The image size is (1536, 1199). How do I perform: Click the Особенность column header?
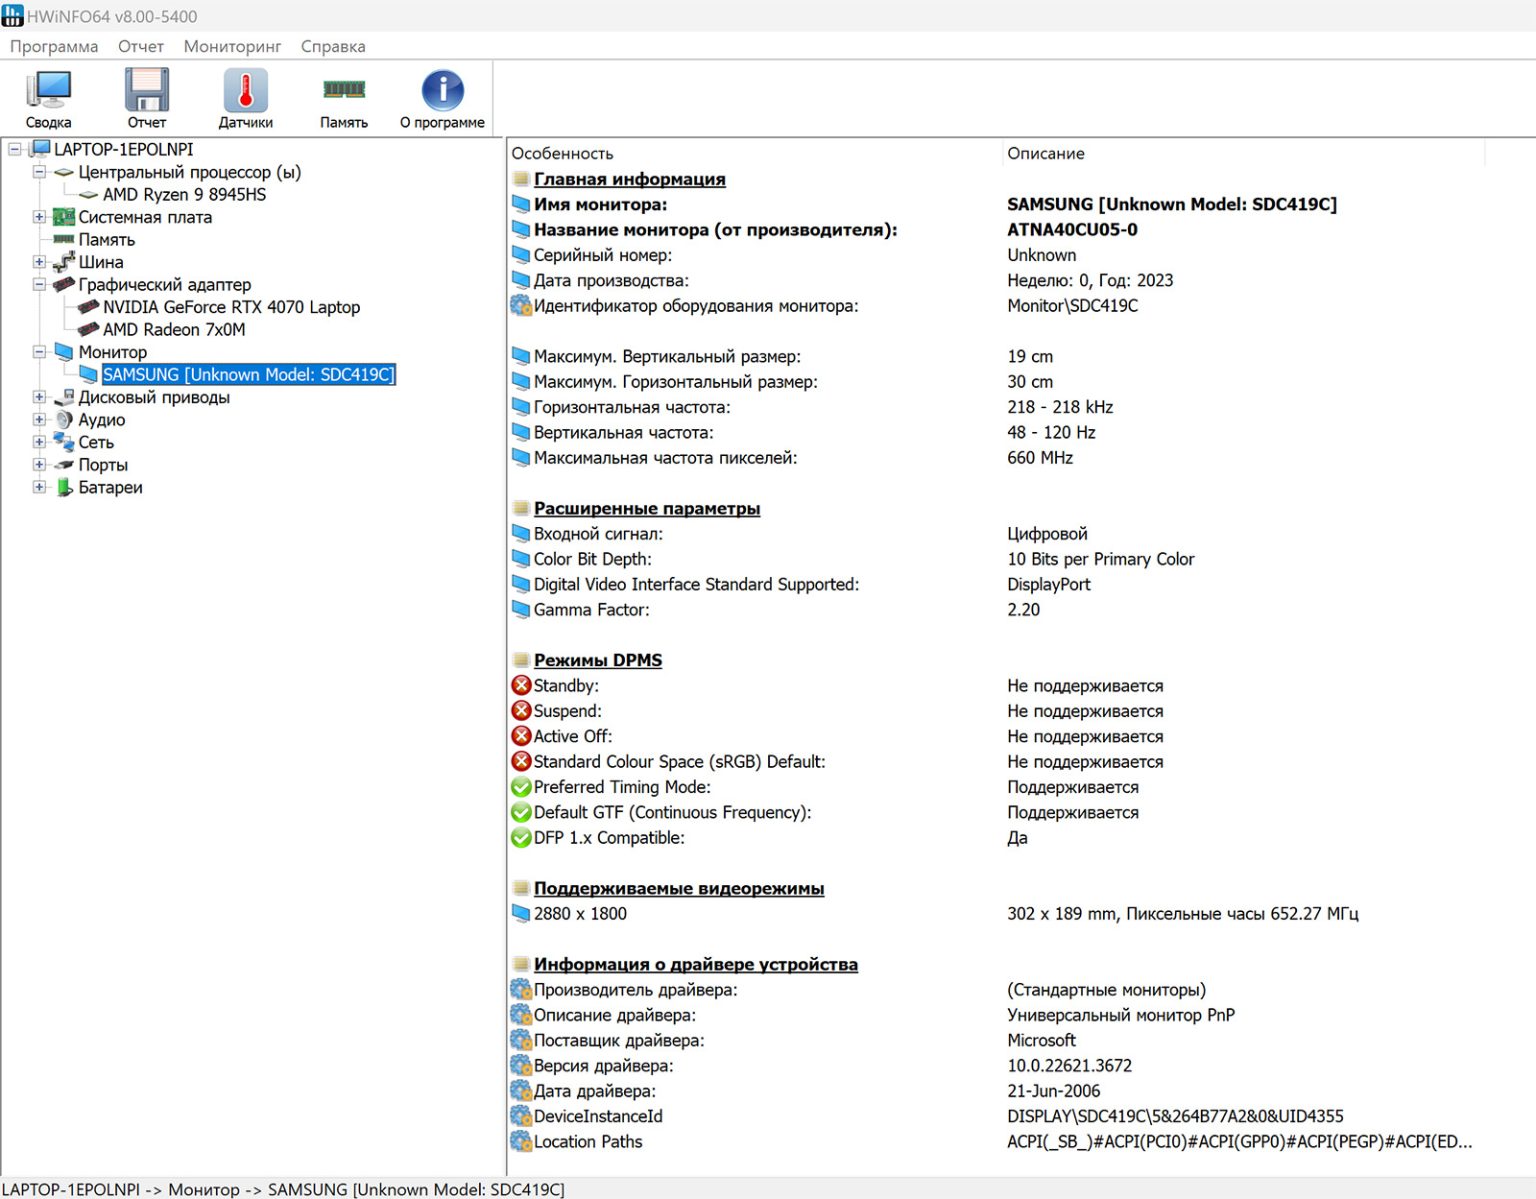click(x=562, y=153)
